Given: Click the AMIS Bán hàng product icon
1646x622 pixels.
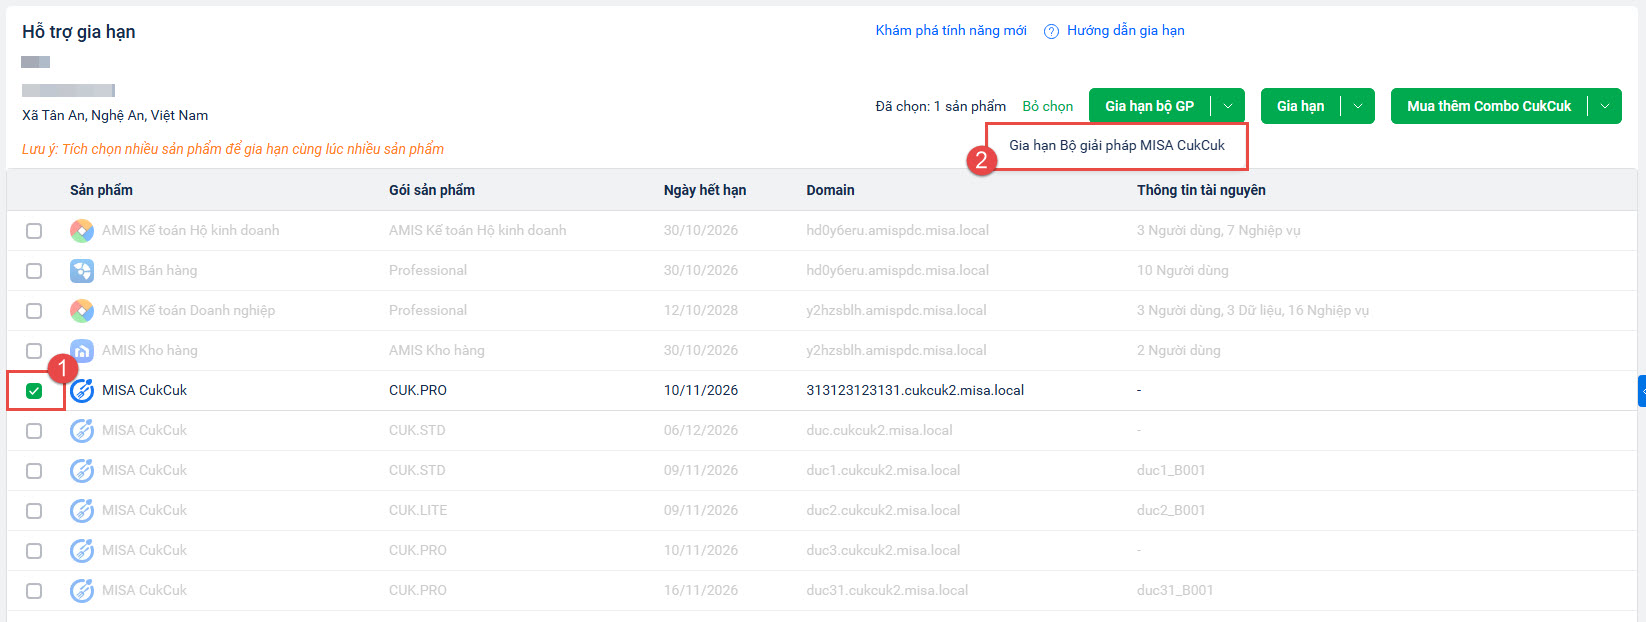Looking at the screenshot, I should point(82,271).
